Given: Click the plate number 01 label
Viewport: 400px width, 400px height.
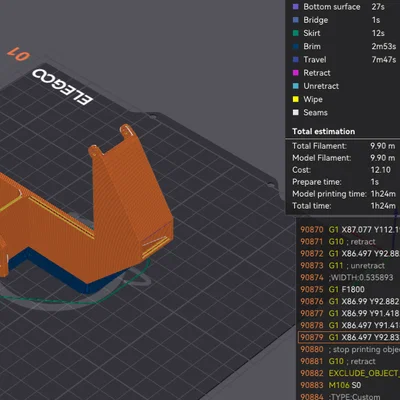Looking at the screenshot, I should click(19, 54).
